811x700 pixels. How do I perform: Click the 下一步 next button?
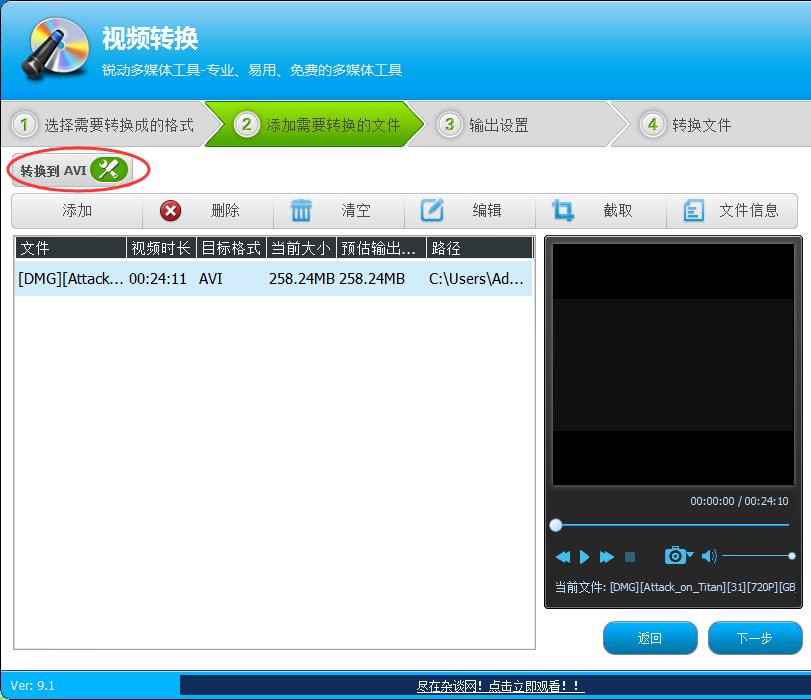coord(755,638)
